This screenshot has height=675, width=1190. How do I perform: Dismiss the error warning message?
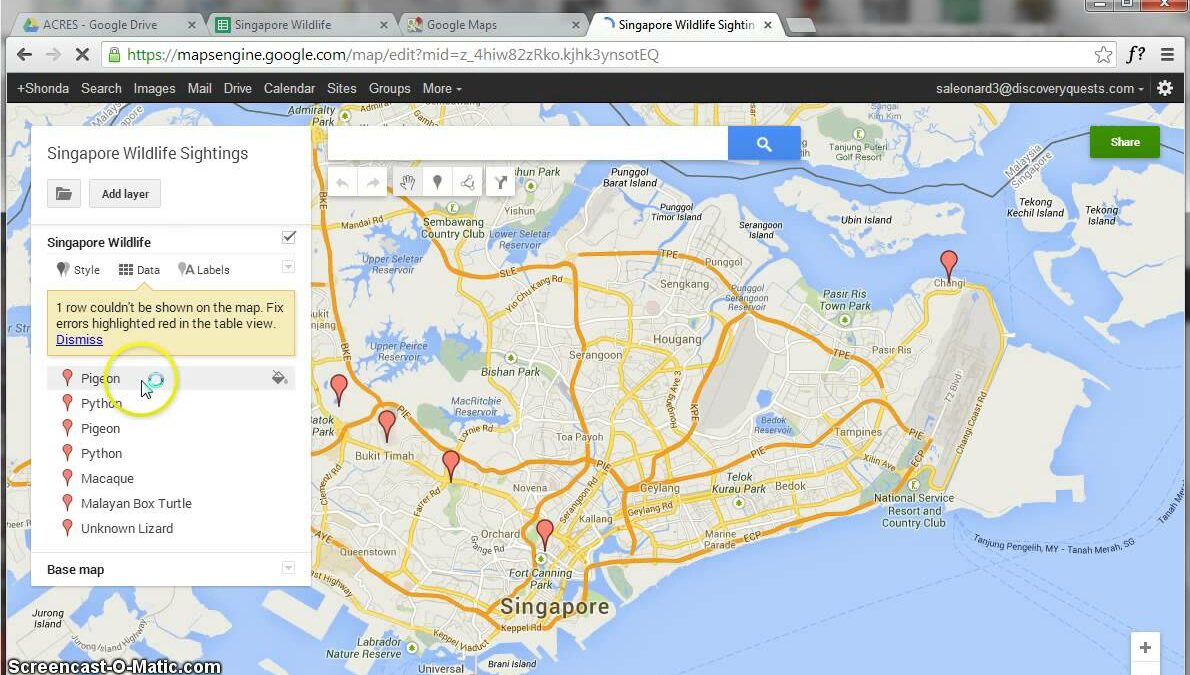pyautogui.click(x=79, y=339)
